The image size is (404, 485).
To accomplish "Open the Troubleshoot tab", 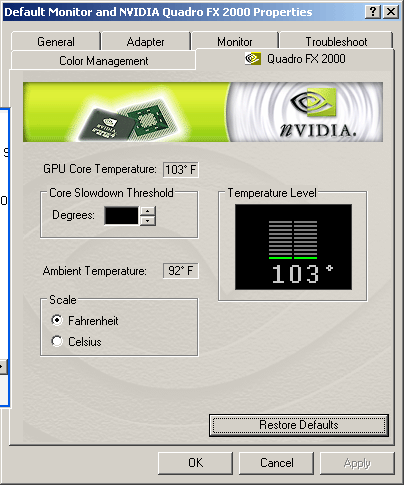I will 336,42.
